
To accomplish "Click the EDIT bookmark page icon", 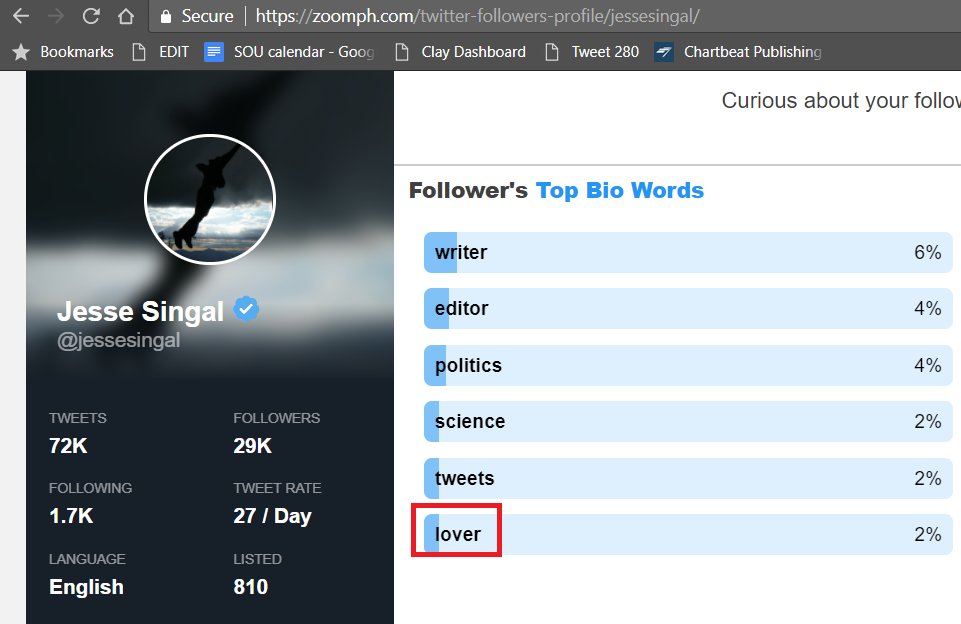I will (x=139, y=52).
